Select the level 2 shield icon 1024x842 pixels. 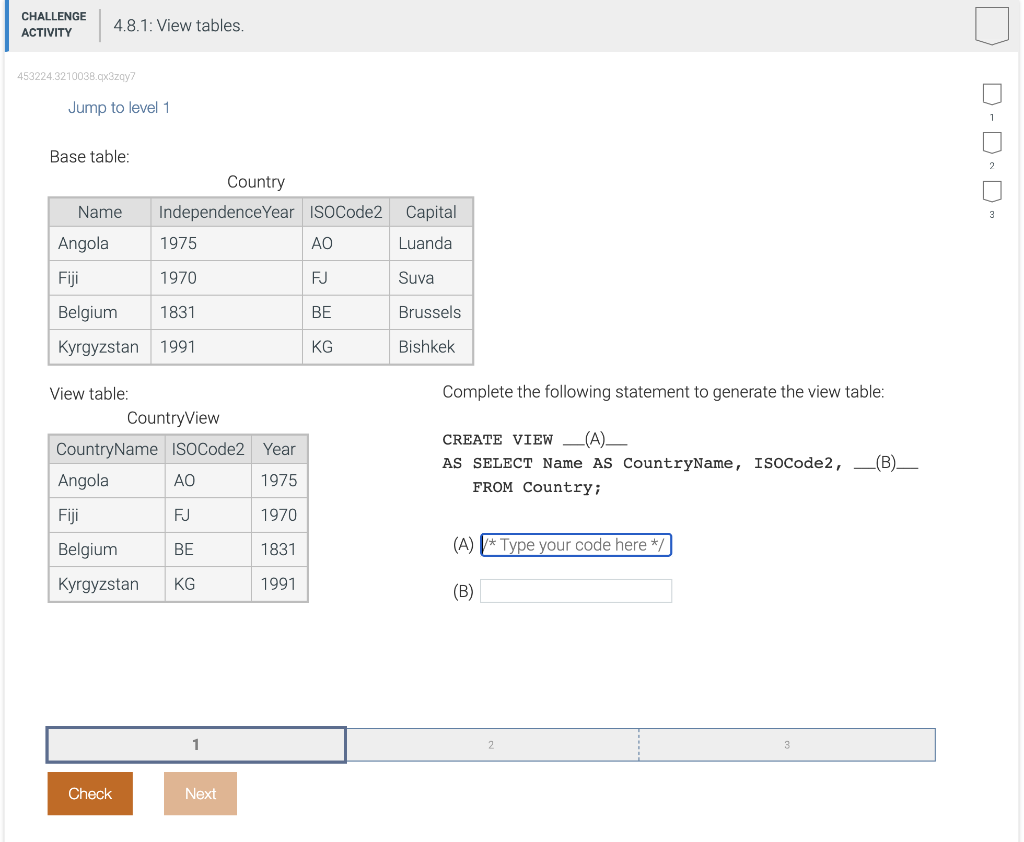(991, 142)
